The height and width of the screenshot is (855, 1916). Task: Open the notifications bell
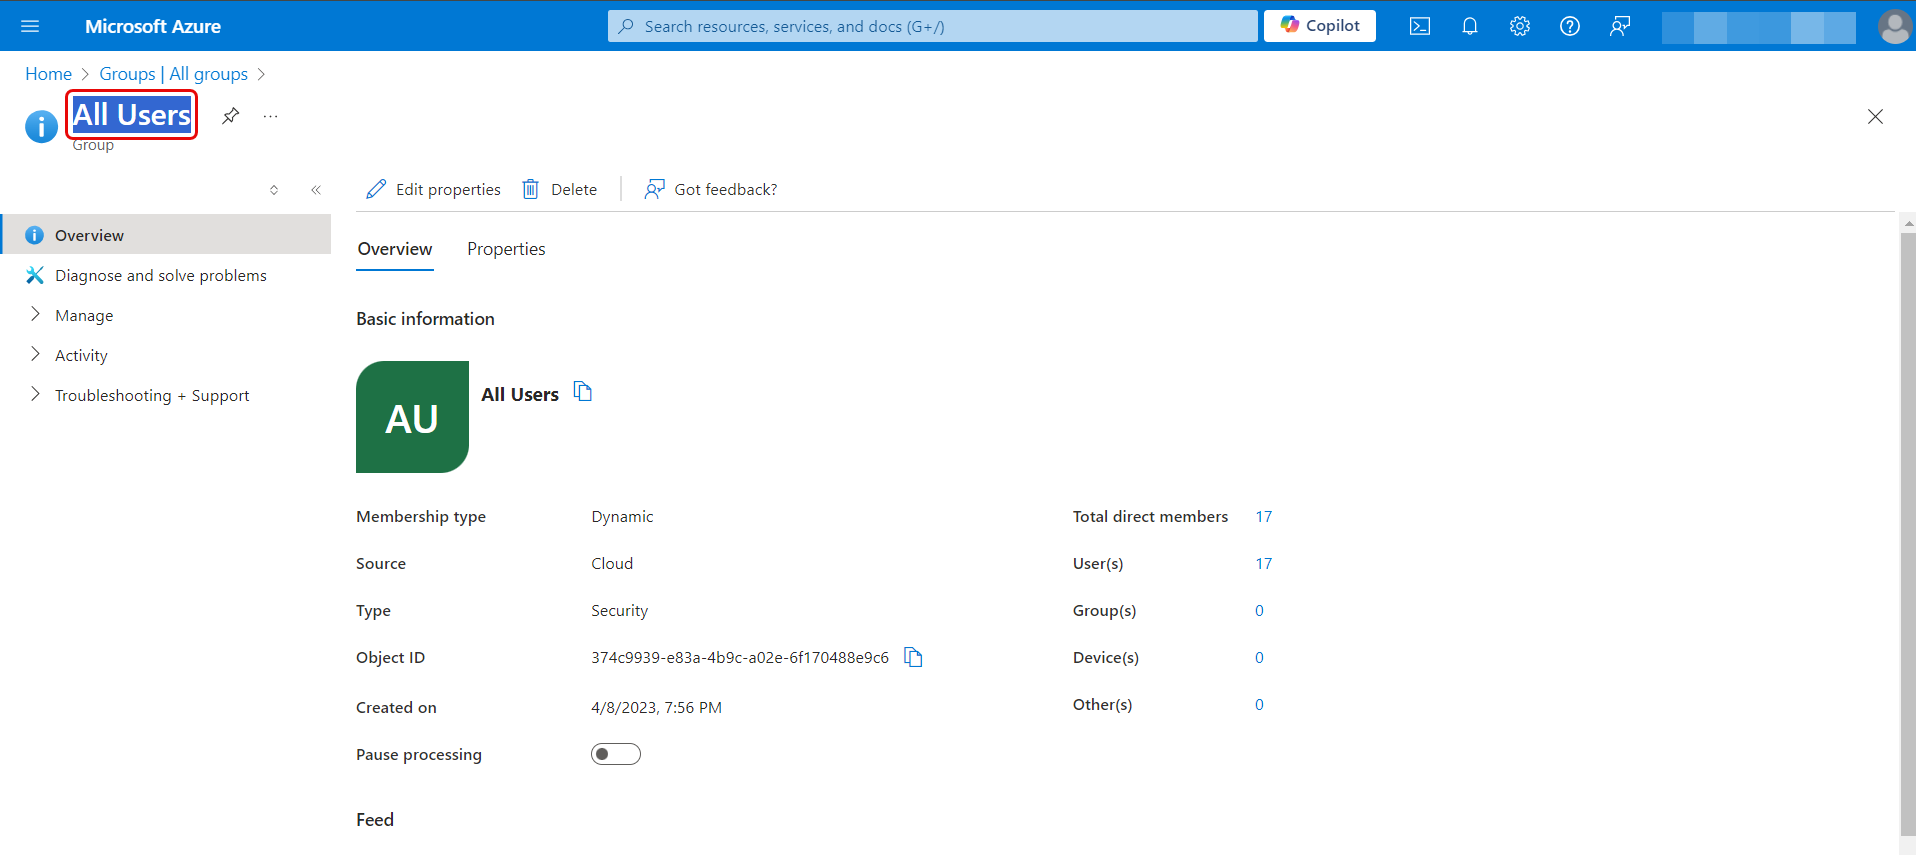[x=1469, y=26]
